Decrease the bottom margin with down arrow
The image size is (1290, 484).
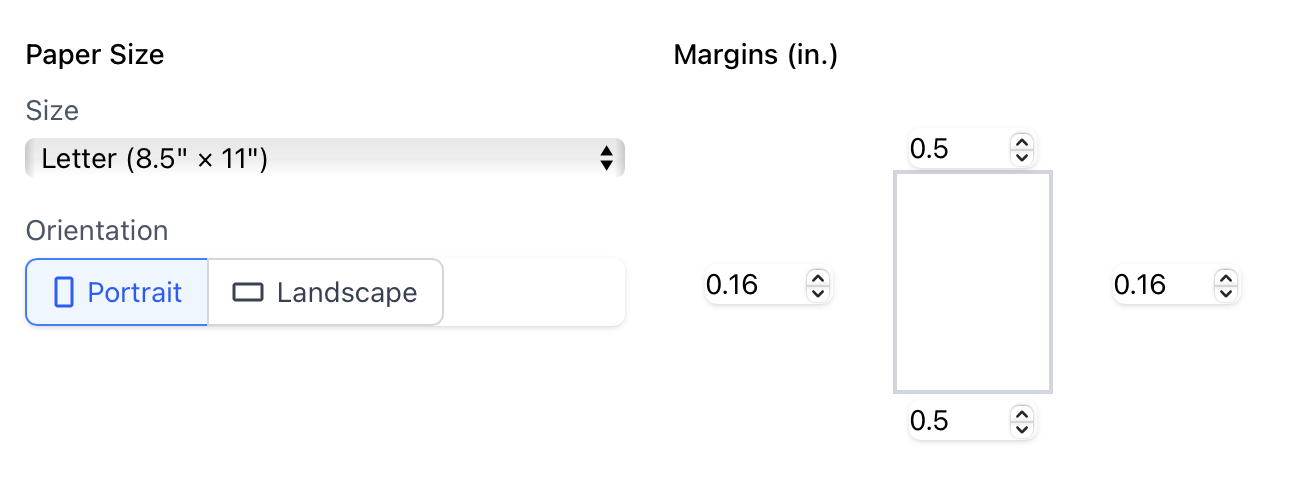[1021, 429]
